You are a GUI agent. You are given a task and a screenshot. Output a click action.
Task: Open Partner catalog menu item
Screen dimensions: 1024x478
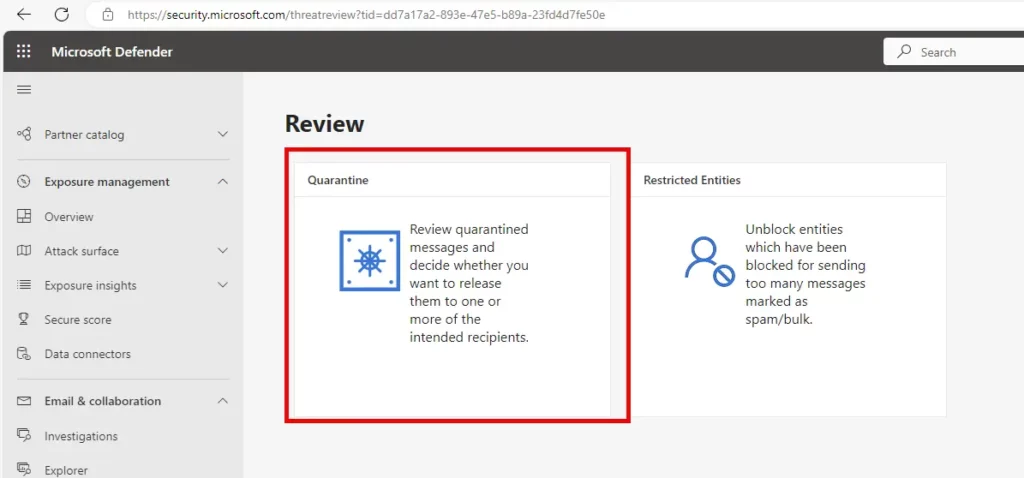pyautogui.click(x=84, y=135)
